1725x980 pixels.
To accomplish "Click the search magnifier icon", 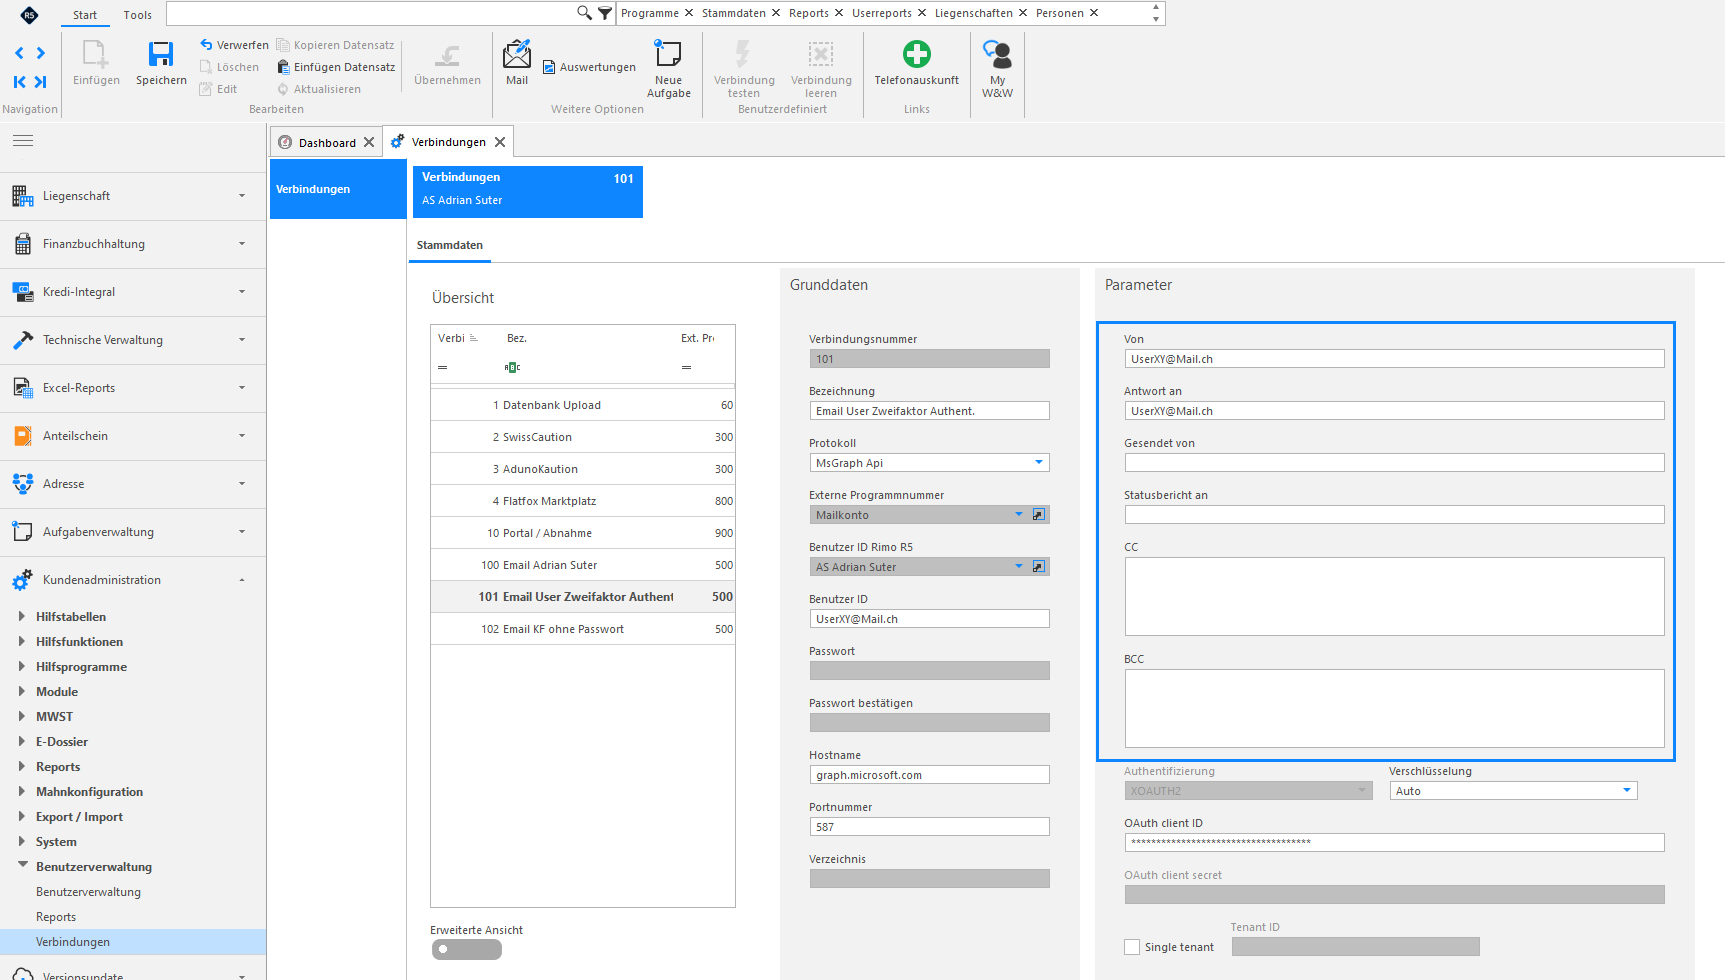I will 584,13.
